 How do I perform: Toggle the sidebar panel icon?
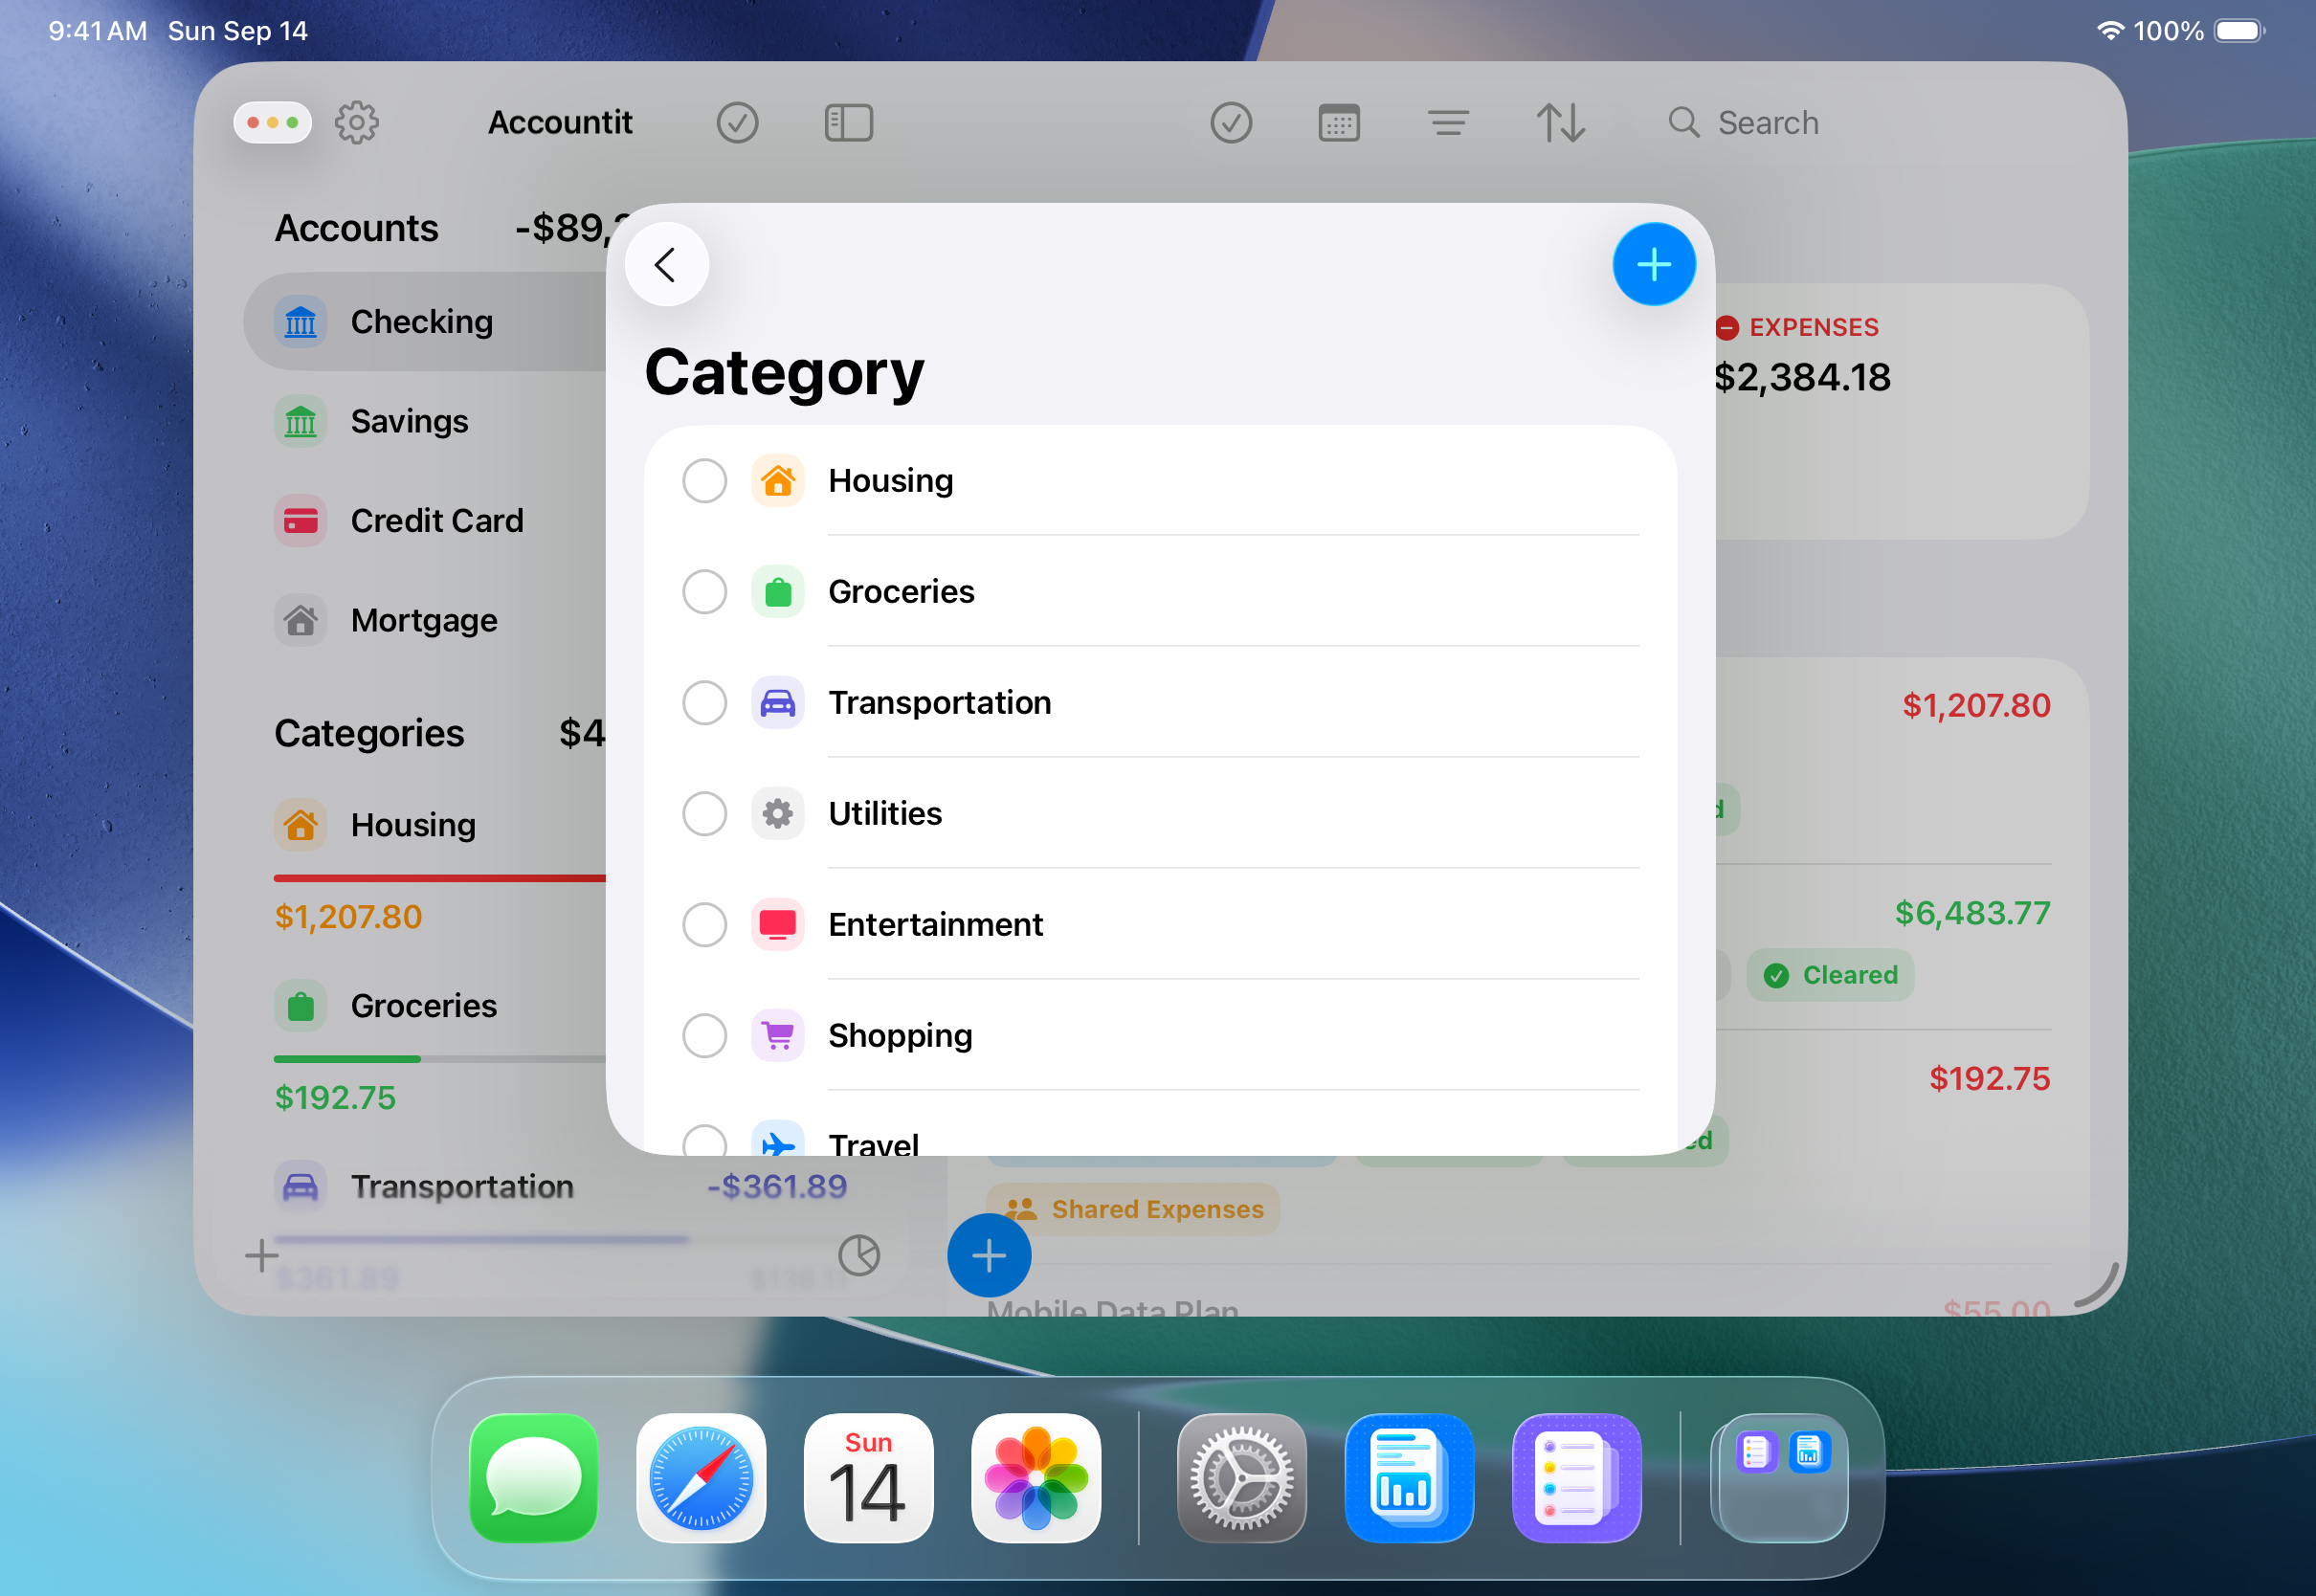pyautogui.click(x=848, y=123)
